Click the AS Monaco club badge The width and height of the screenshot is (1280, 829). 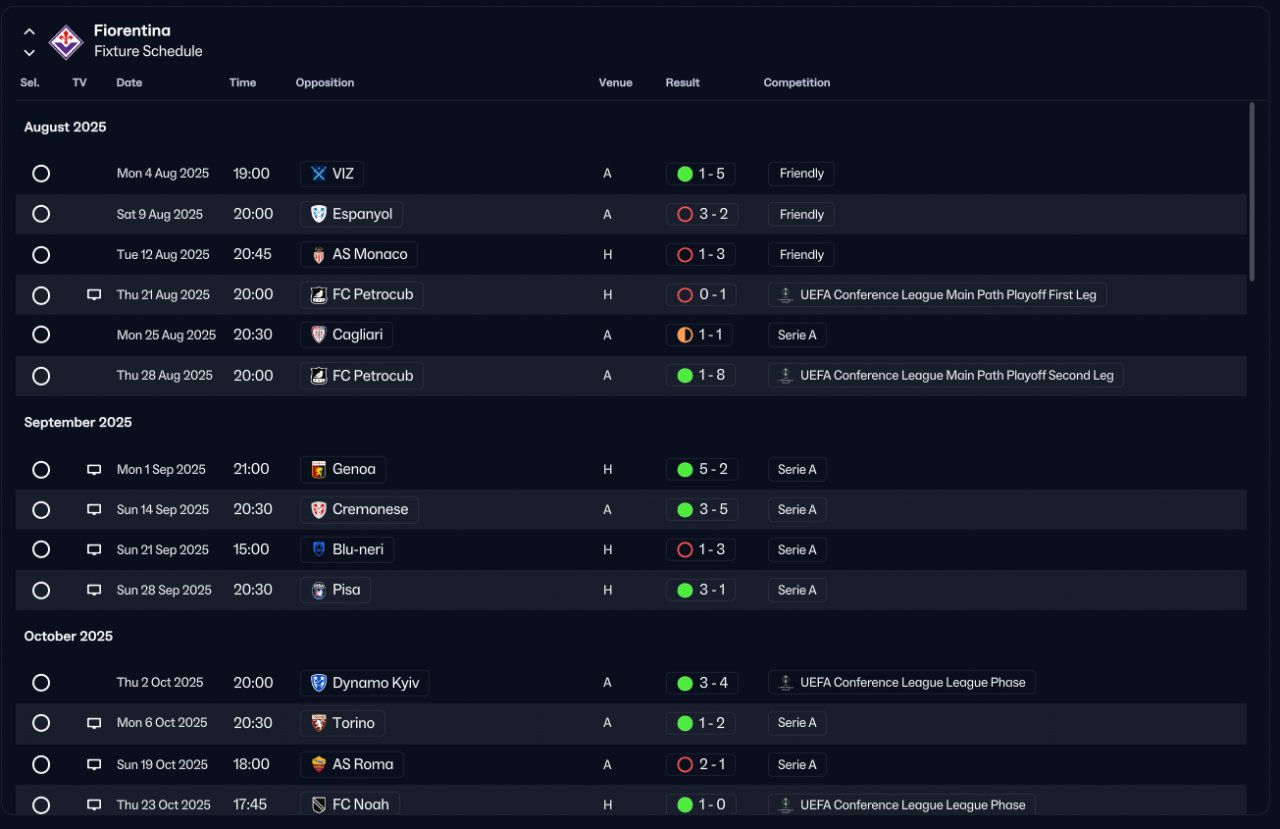tap(319, 255)
